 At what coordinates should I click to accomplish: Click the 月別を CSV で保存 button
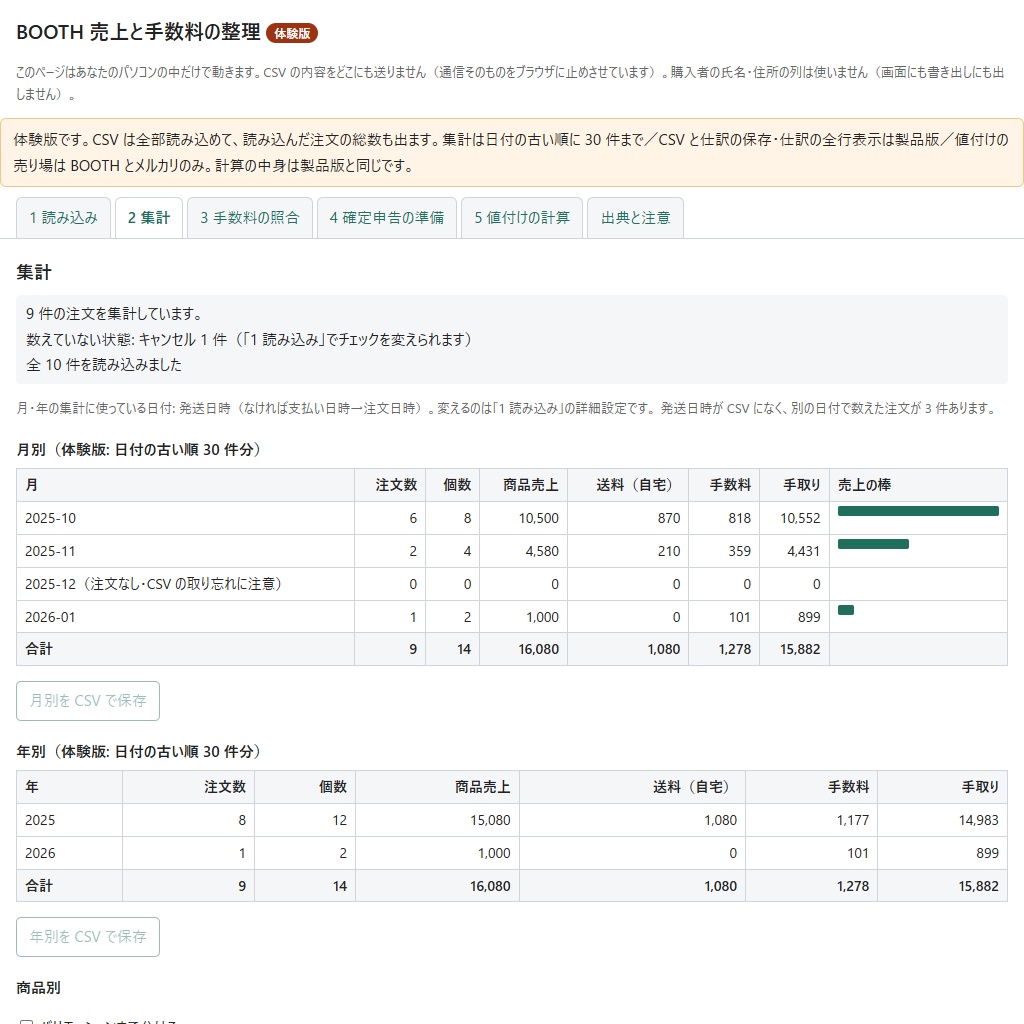(88, 701)
